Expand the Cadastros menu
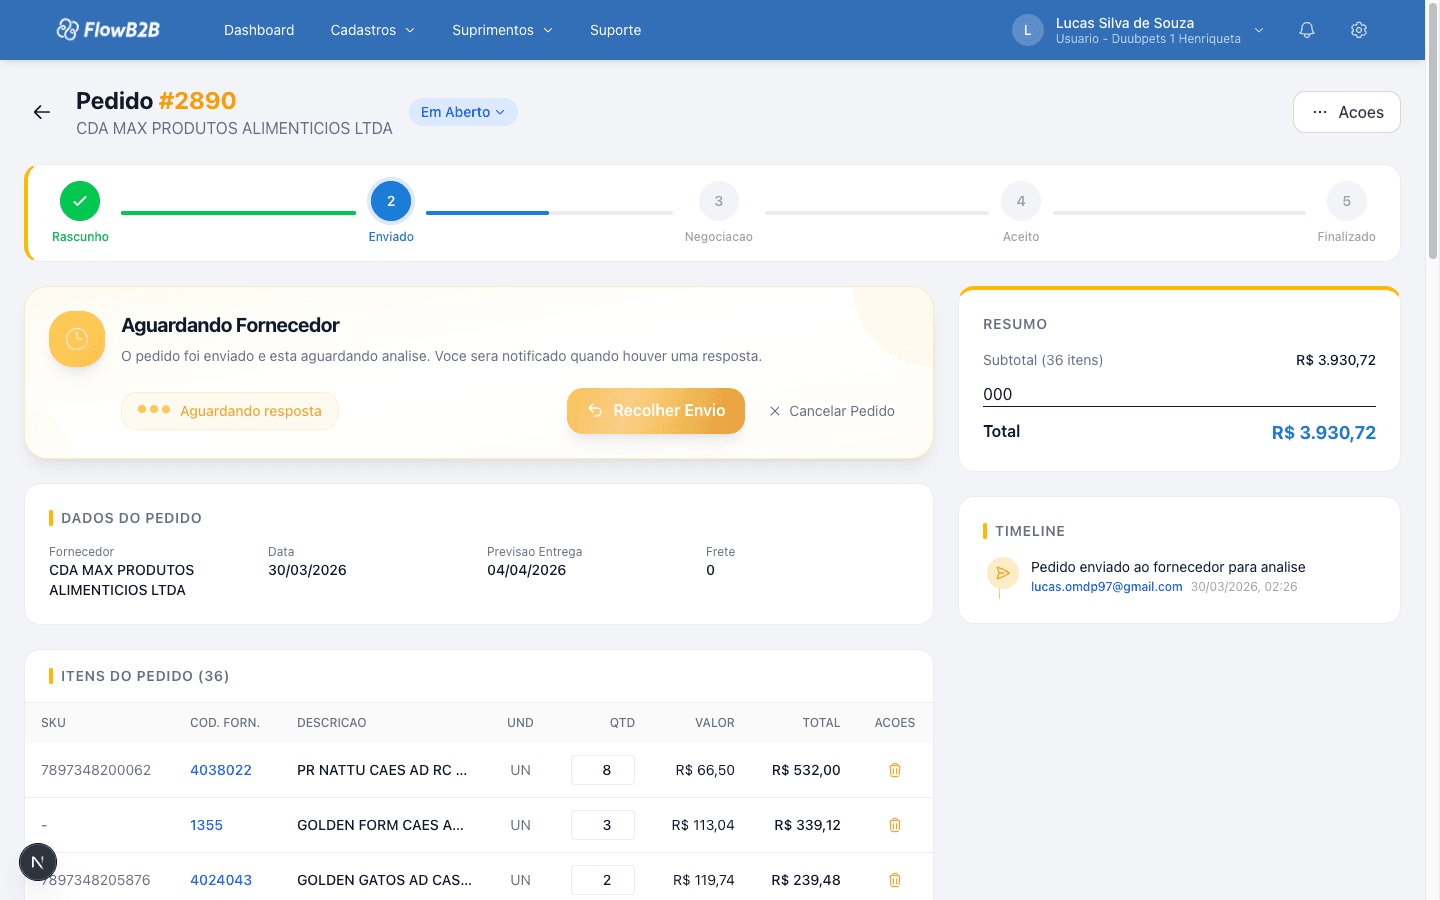 373,30
